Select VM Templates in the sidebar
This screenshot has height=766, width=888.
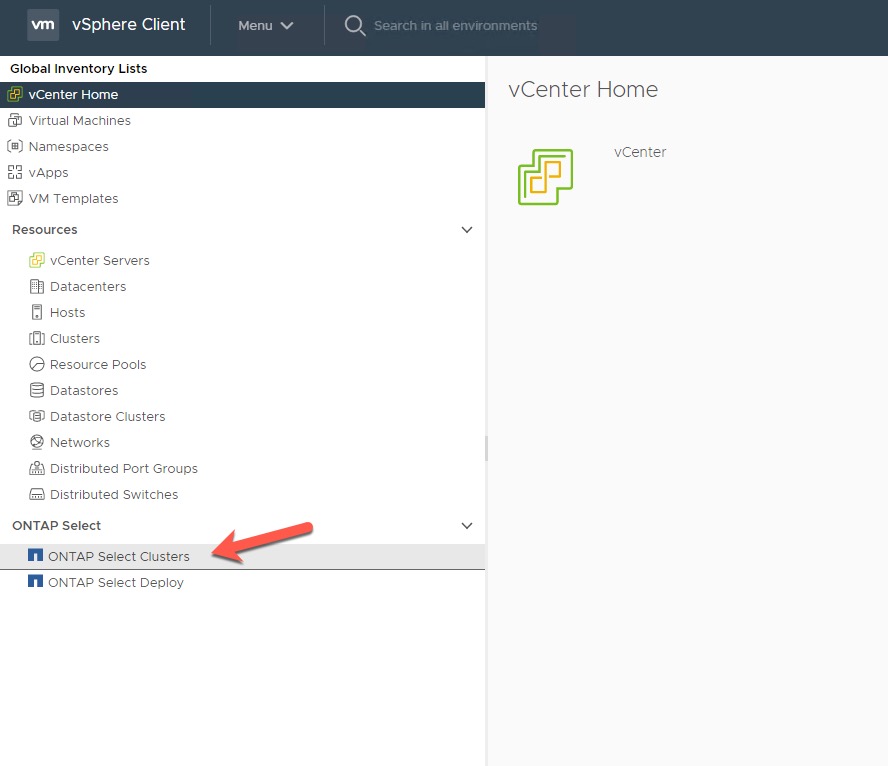73,198
